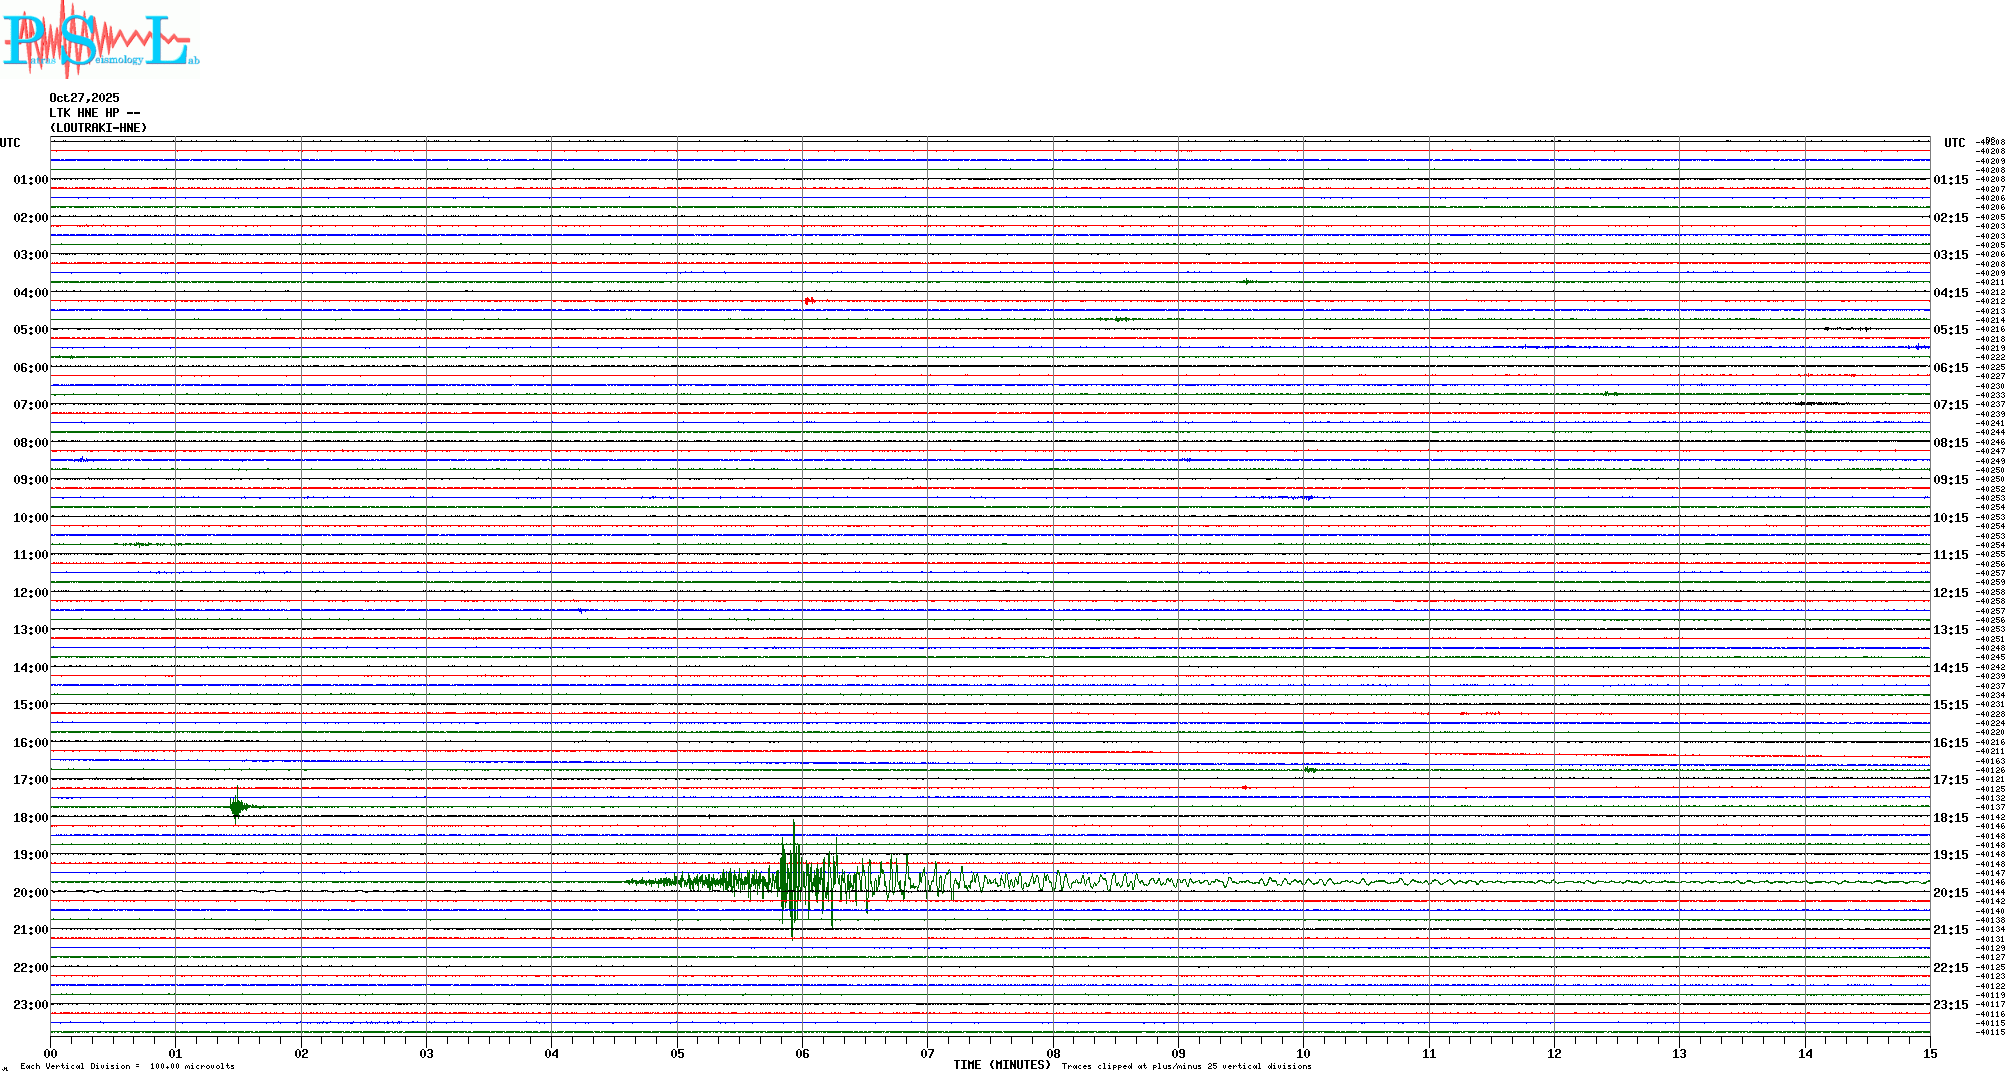Click the 06 minute tick on bottom axis
The image size is (2010, 1080).
point(802,1053)
